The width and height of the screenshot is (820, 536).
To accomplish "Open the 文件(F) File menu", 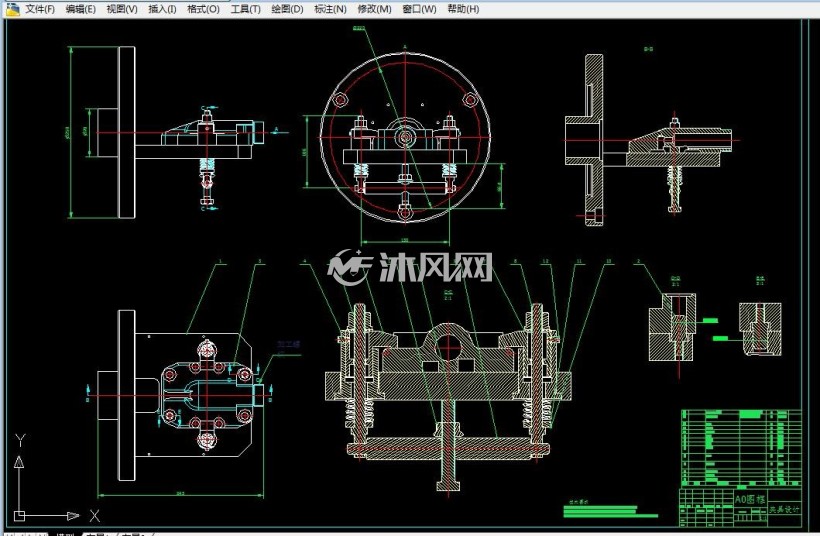I will tap(40, 9).
